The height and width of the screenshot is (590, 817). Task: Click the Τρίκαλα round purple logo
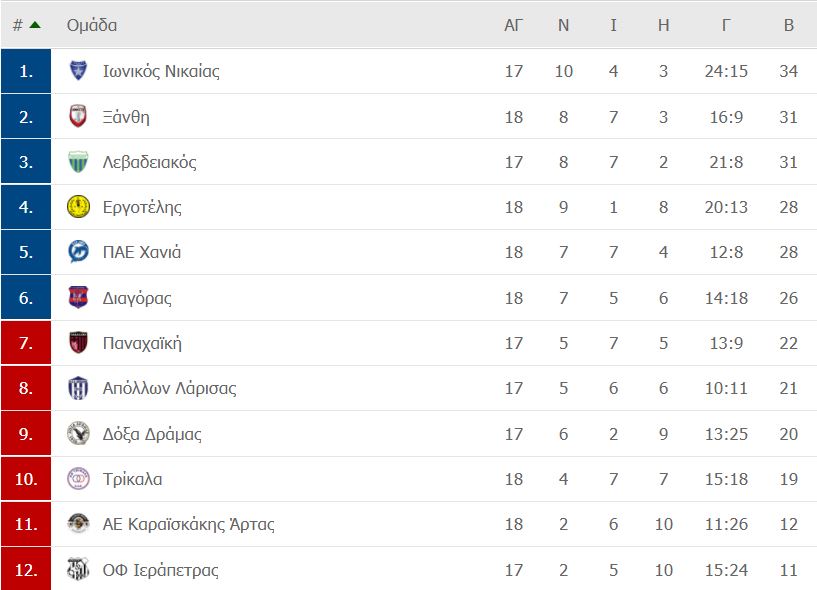click(x=78, y=478)
